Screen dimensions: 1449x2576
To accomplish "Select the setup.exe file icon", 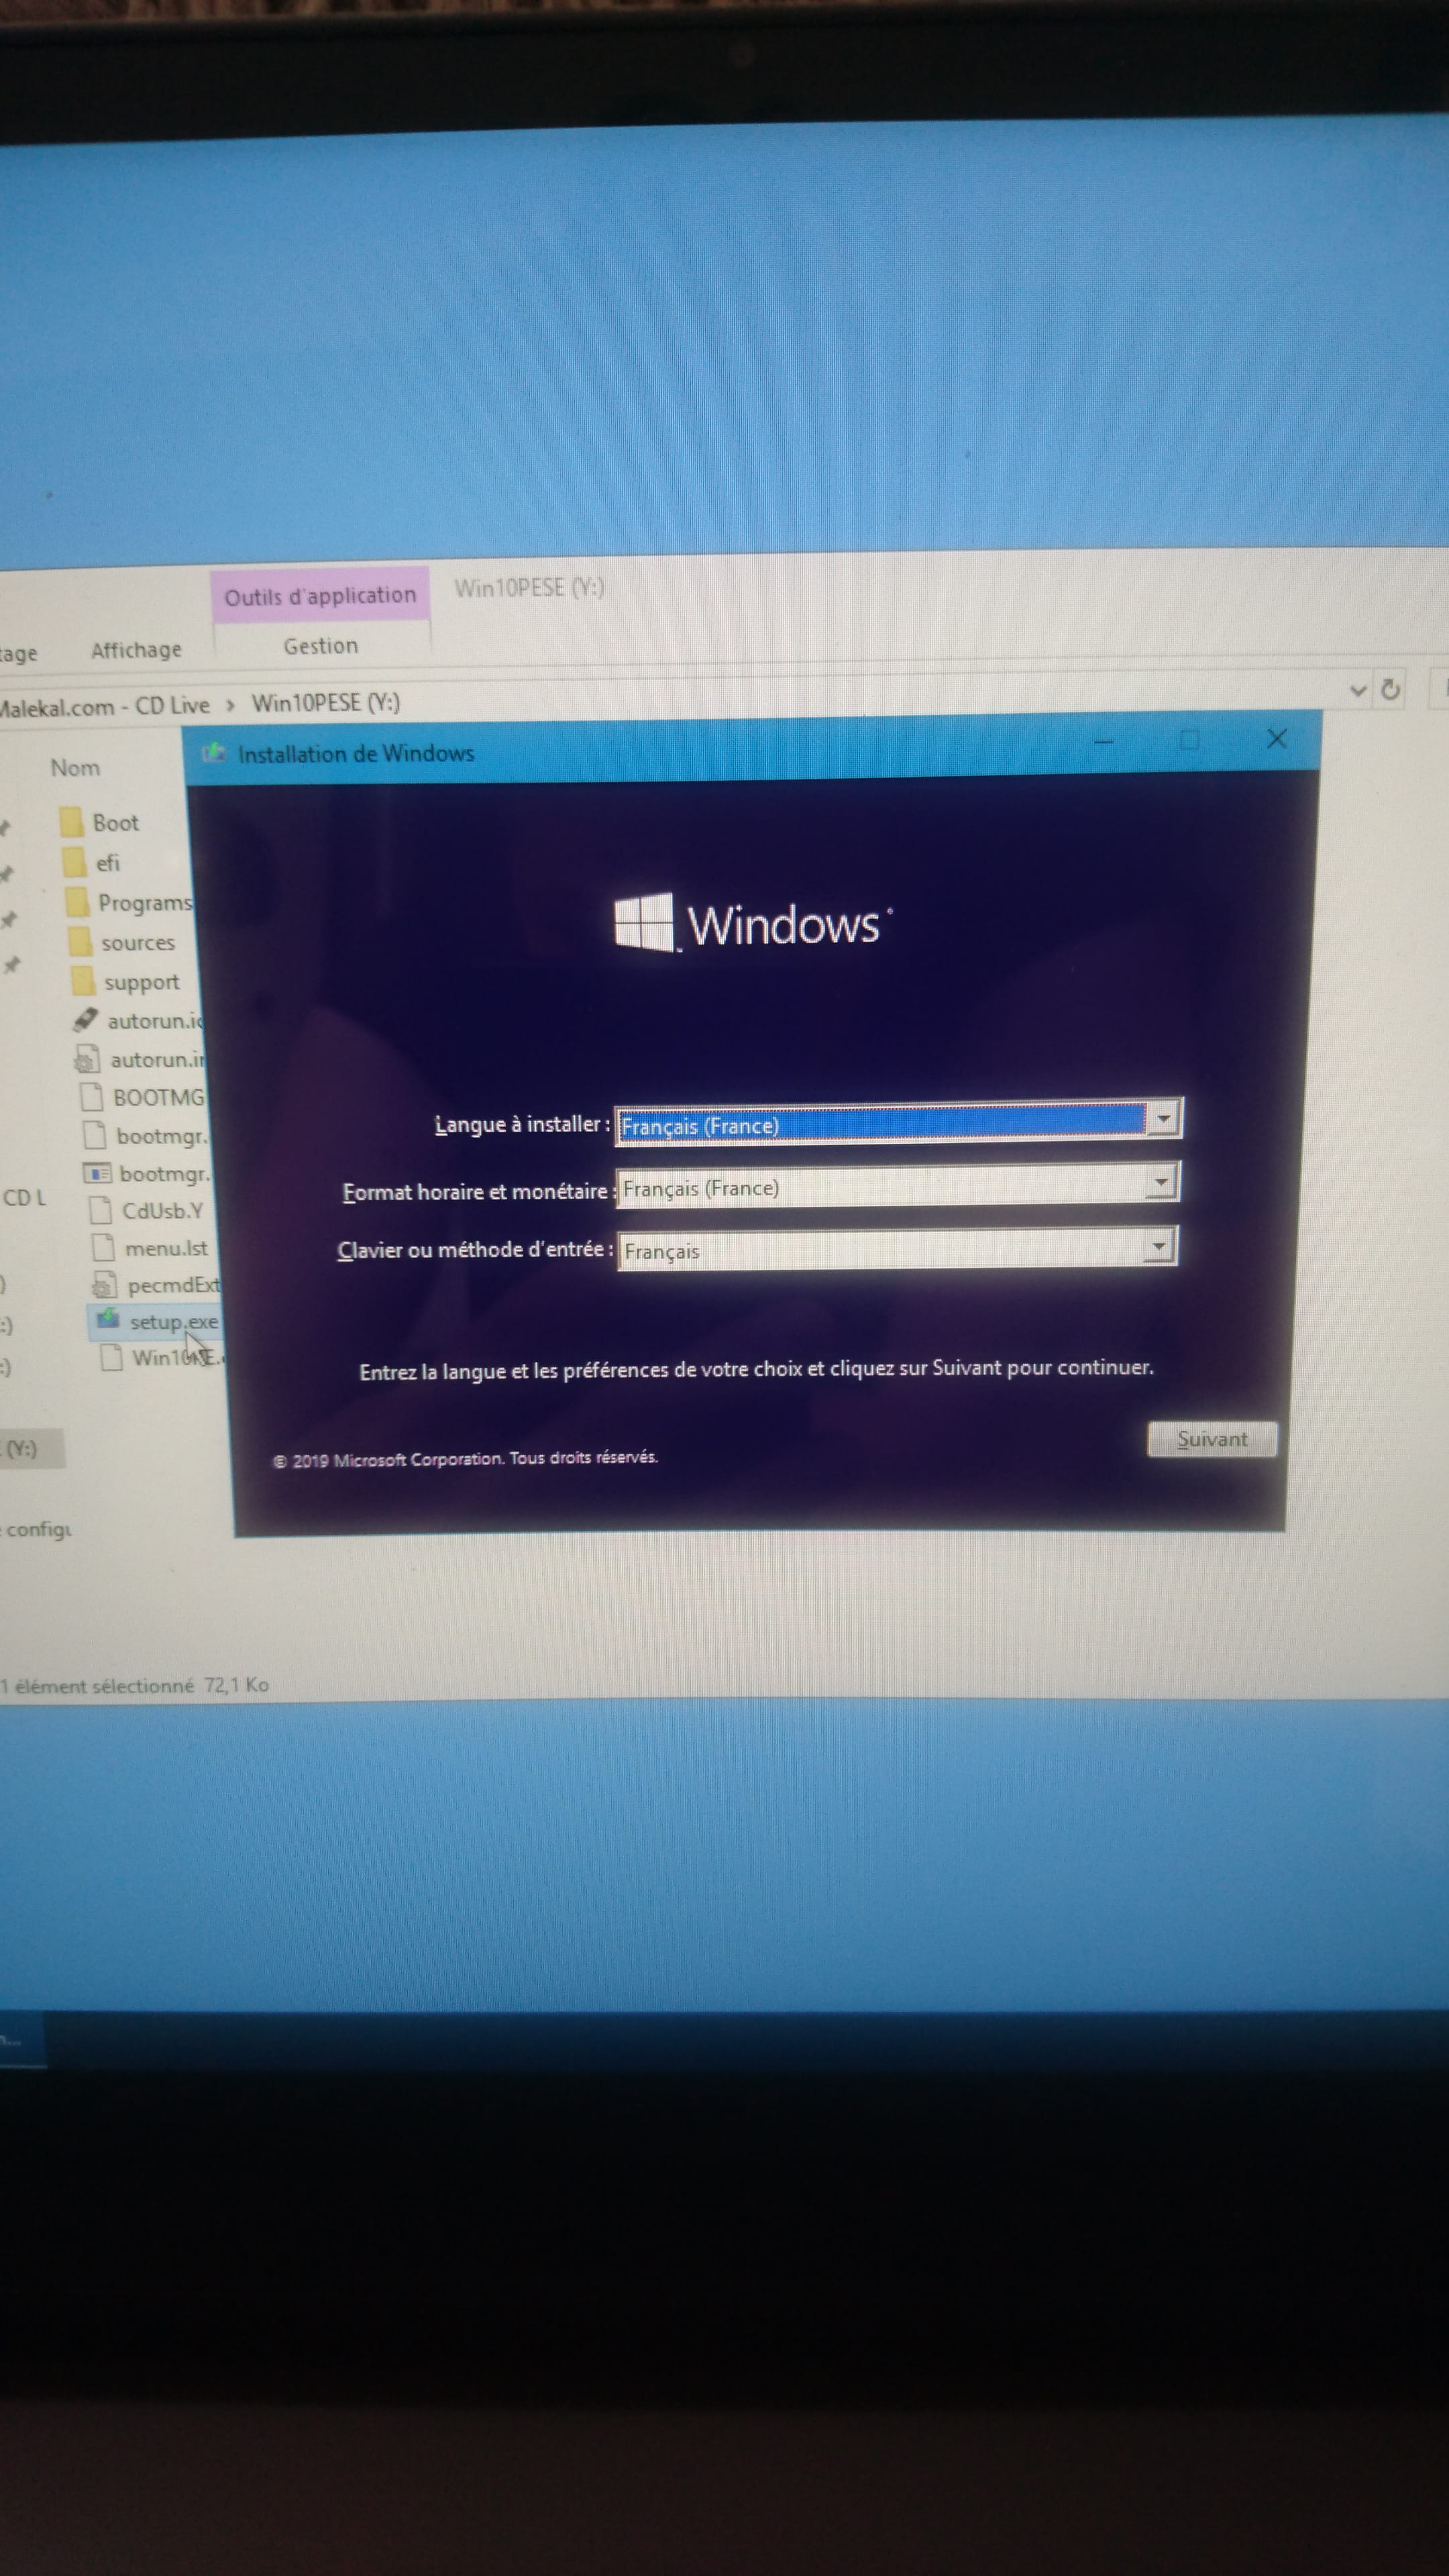I will tap(108, 1320).
